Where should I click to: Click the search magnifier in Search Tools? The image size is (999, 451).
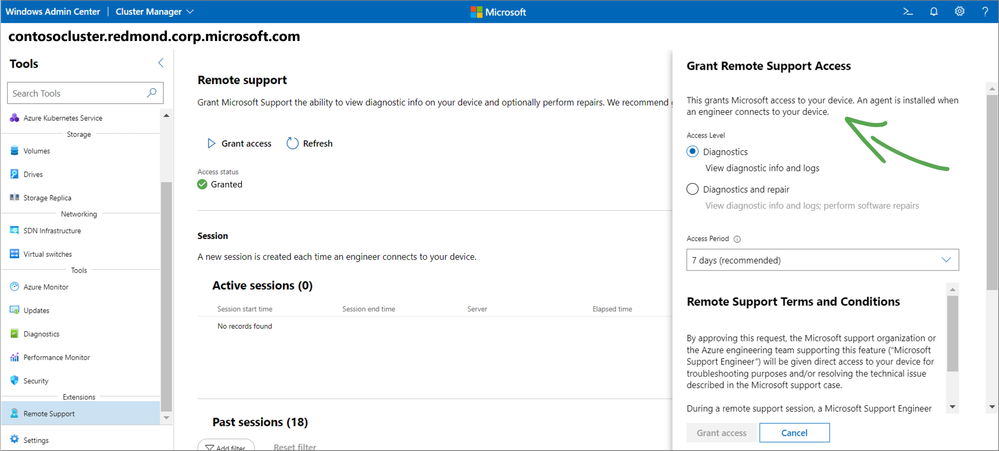(x=152, y=93)
